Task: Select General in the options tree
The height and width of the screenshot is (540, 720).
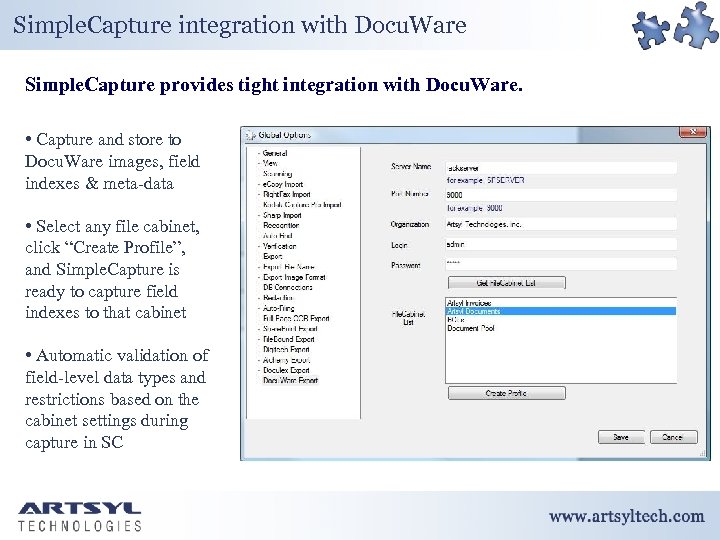Action: click(x=275, y=153)
